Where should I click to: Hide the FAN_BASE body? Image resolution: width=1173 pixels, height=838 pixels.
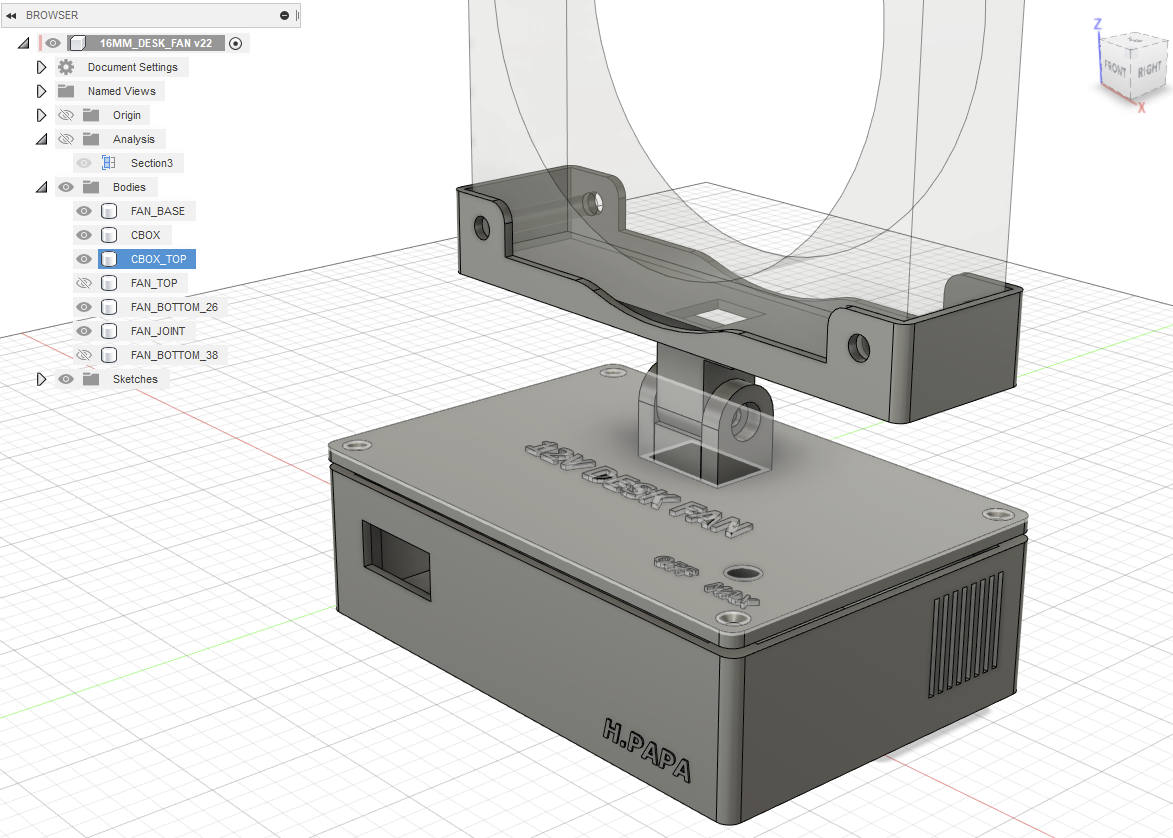tap(84, 211)
